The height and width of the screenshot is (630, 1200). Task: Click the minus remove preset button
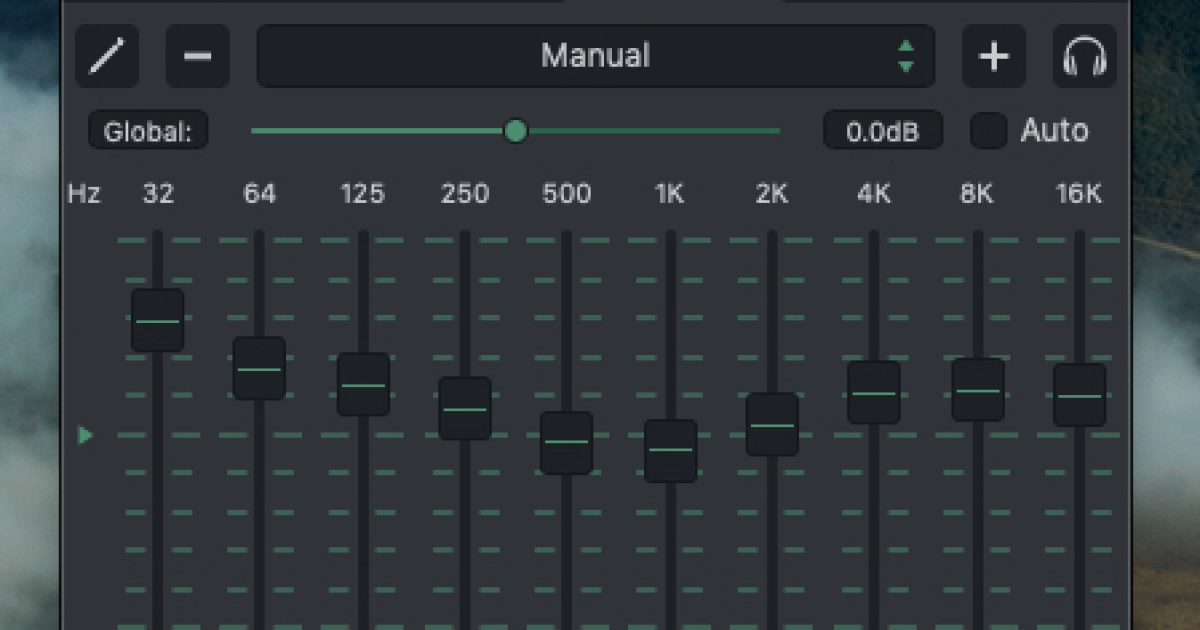(198, 56)
